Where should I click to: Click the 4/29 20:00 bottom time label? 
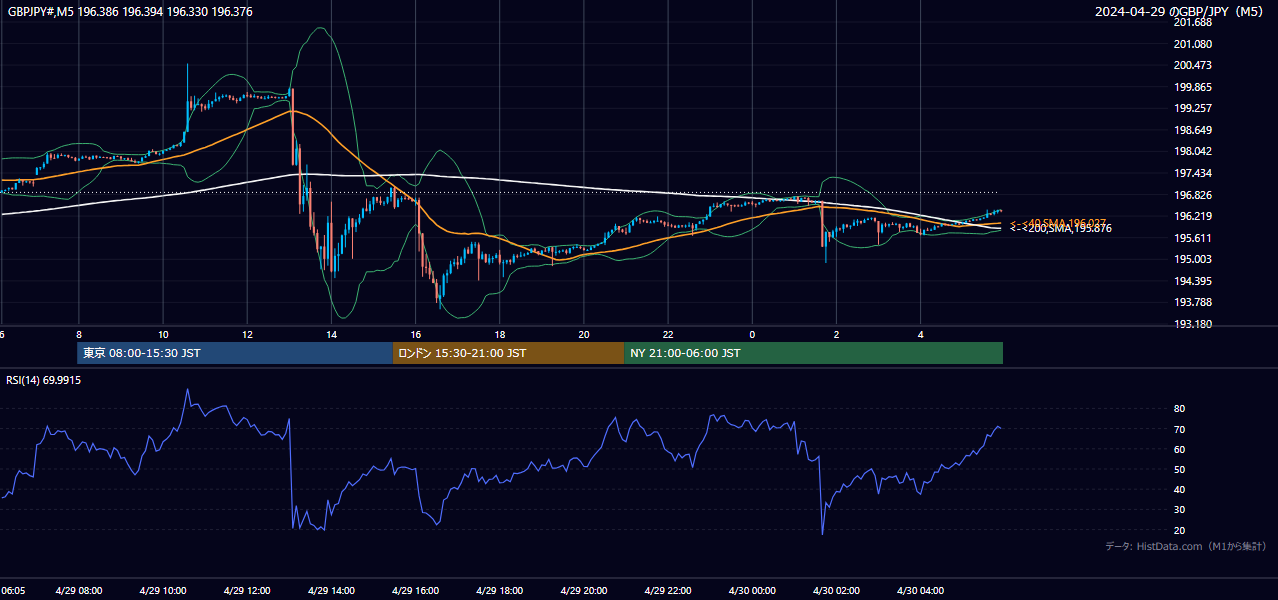tap(584, 591)
